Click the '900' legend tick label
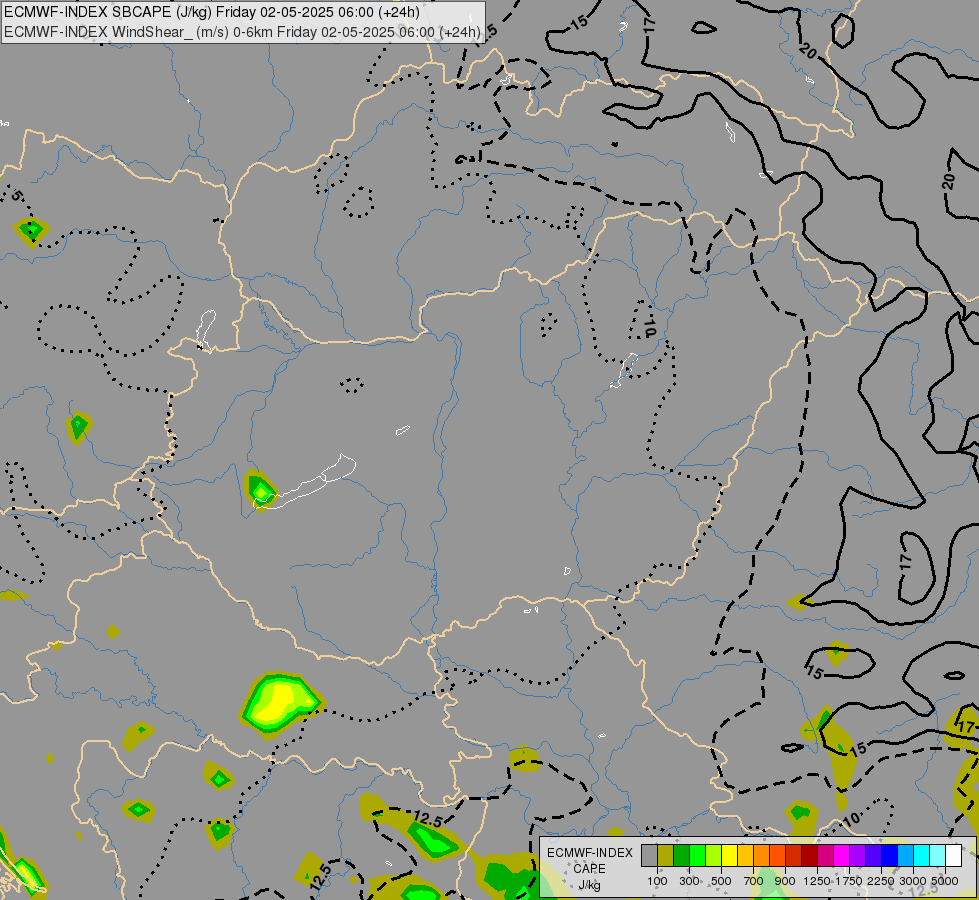 click(785, 881)
